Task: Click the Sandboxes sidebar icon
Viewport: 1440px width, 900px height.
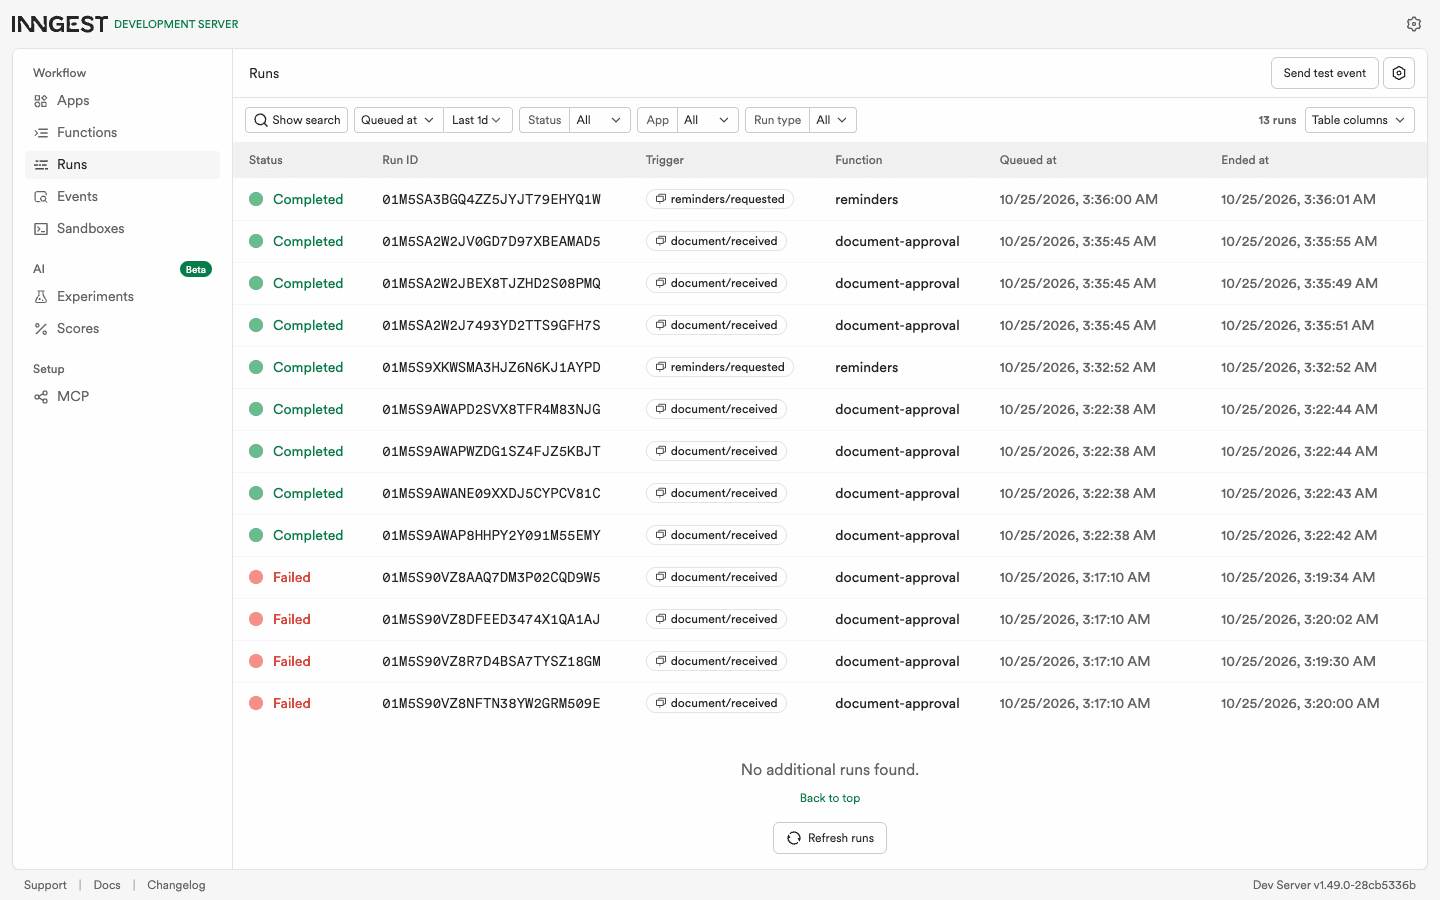Action: (x=41, y=229)
